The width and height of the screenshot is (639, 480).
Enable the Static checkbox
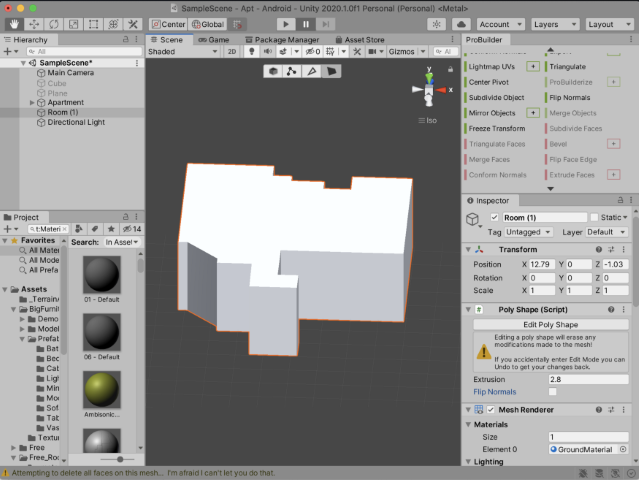coord(594,217)
